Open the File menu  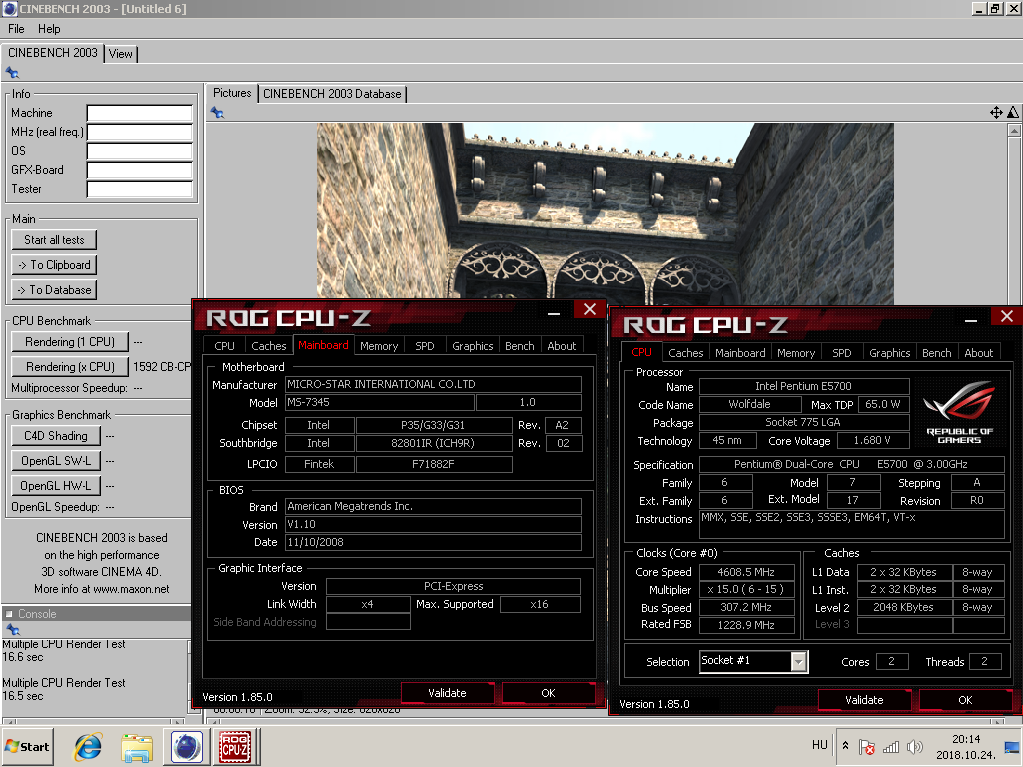(x=16, y=29)
